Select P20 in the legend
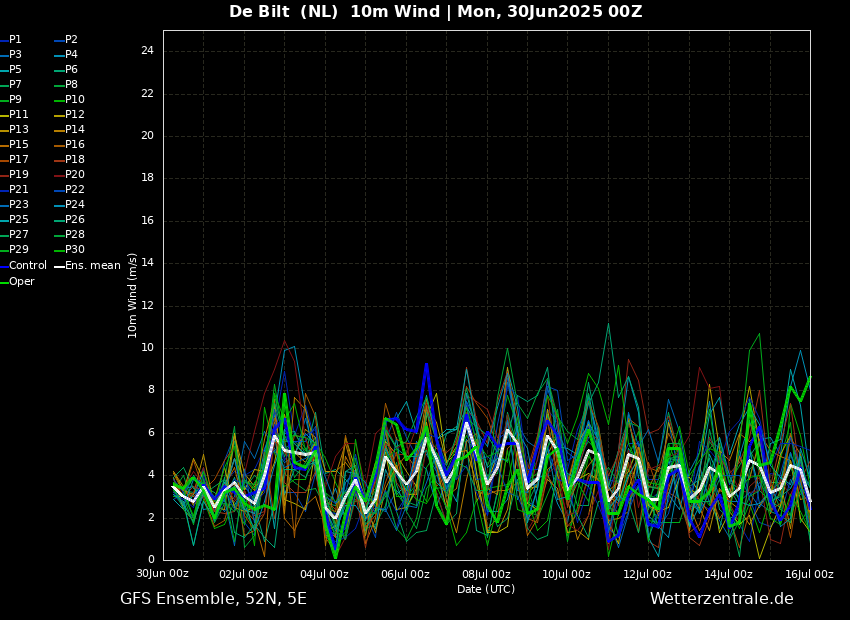 [75, 175]
